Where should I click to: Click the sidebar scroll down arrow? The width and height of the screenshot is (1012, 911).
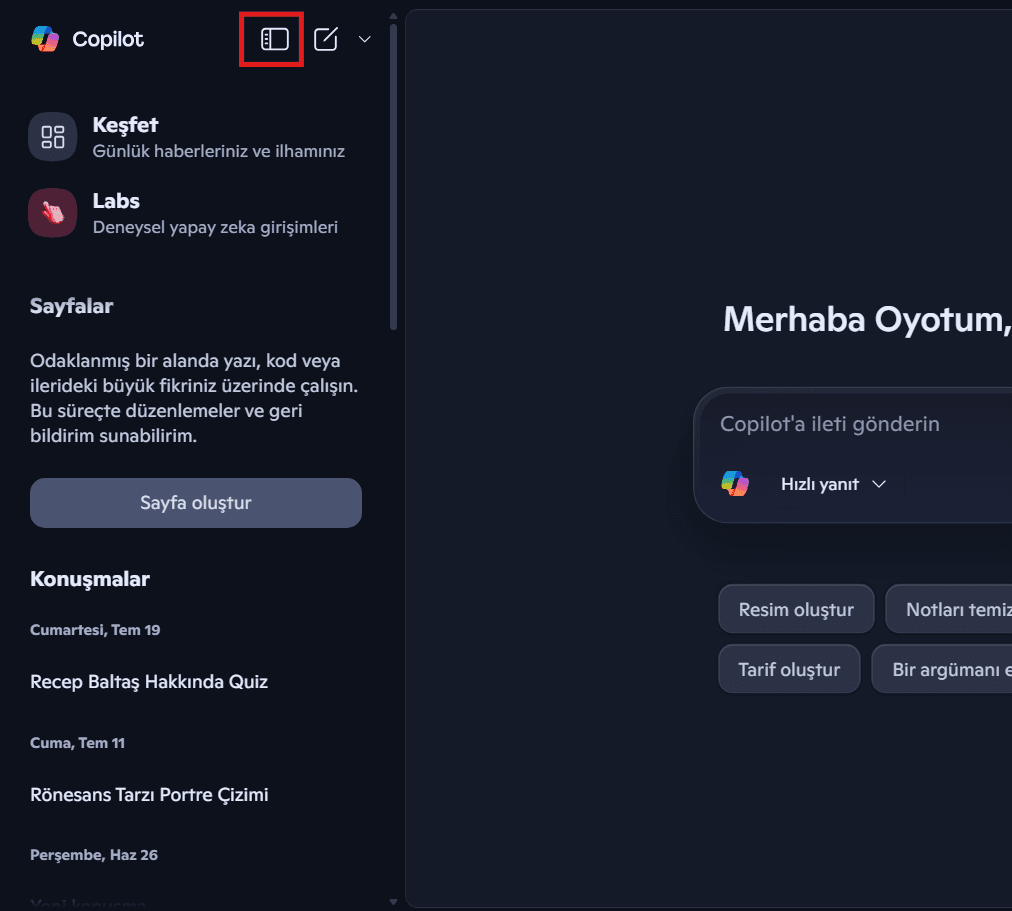(x=393, y=901)
